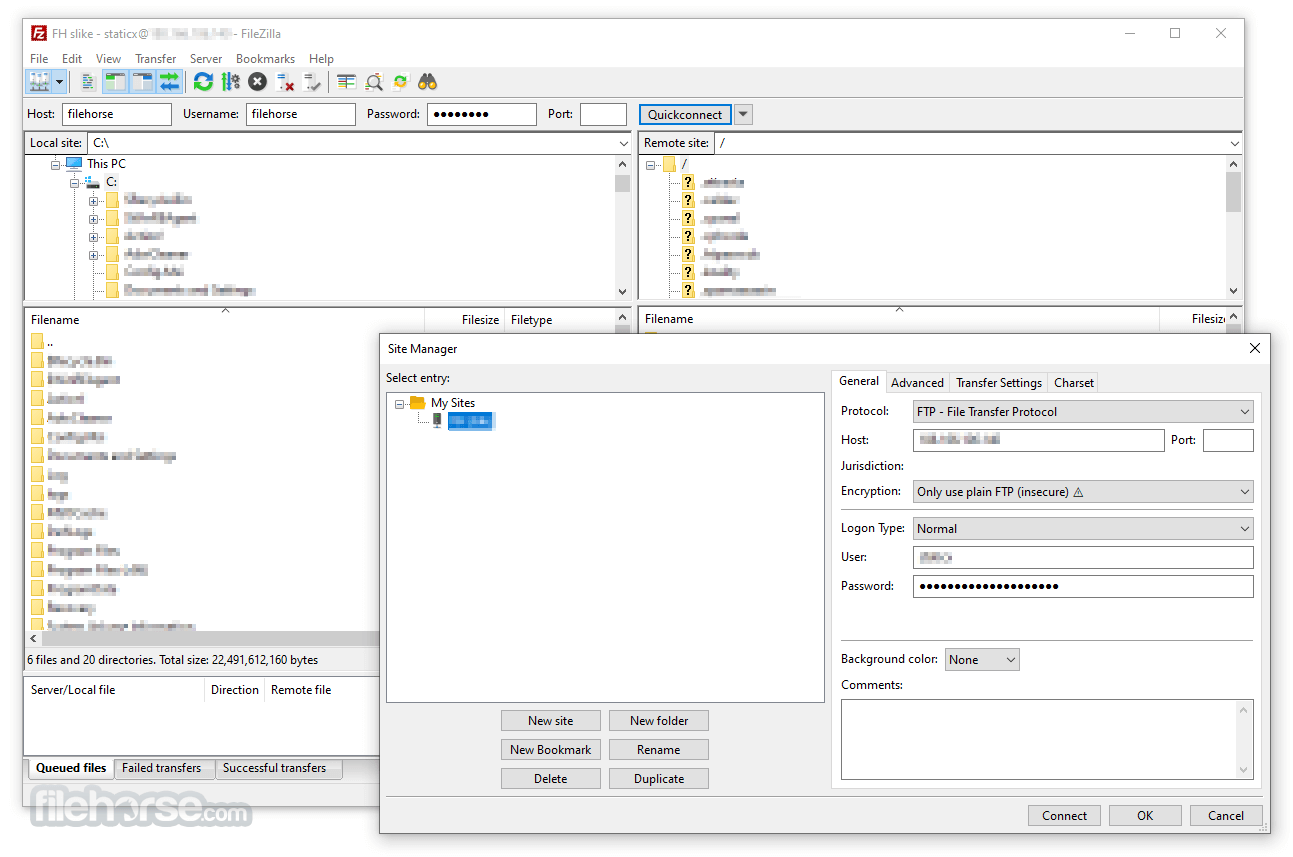Image resolution: width=1293 pixels, height=857 pixels.
Task: Open the Protocol dropdown in Site Manager
Action: 1082,411
